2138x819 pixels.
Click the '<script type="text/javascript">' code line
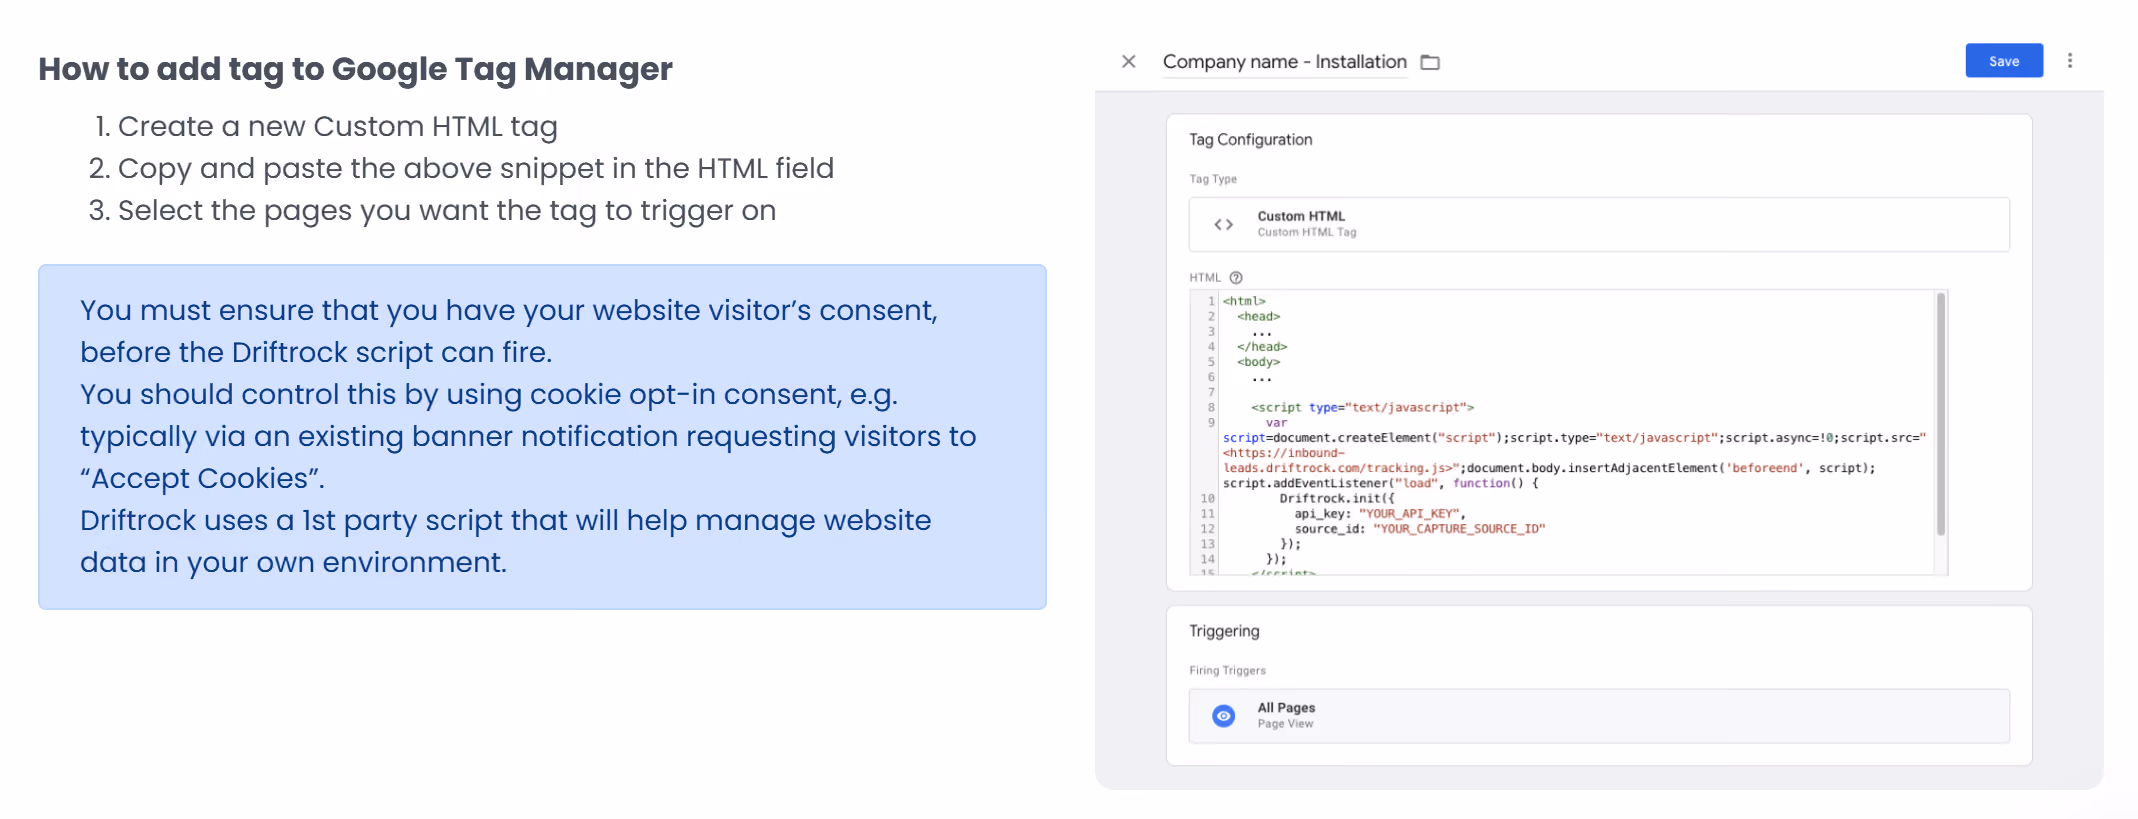tap(1362, 408)
